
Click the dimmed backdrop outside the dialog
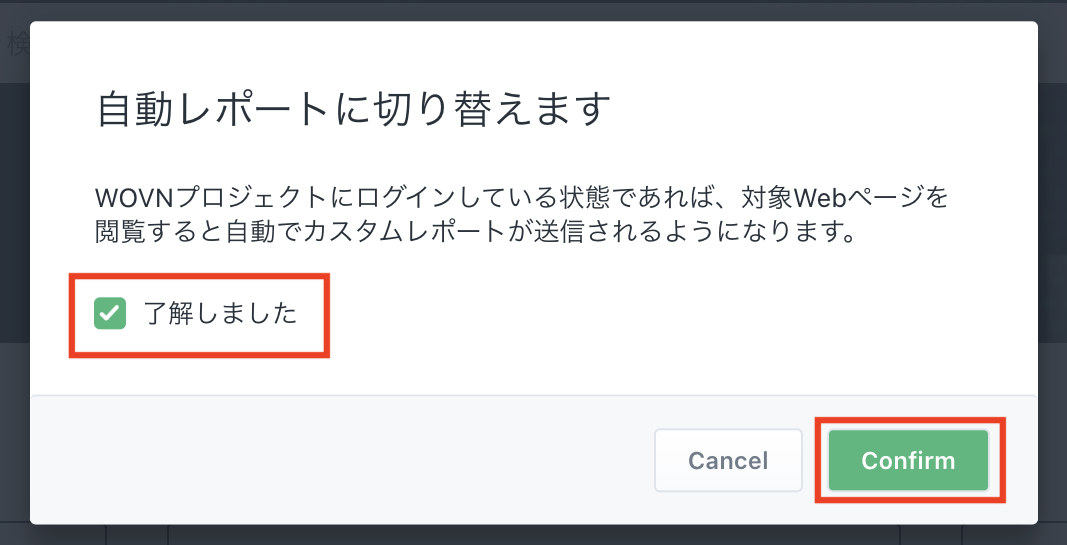click(1052, 300)
